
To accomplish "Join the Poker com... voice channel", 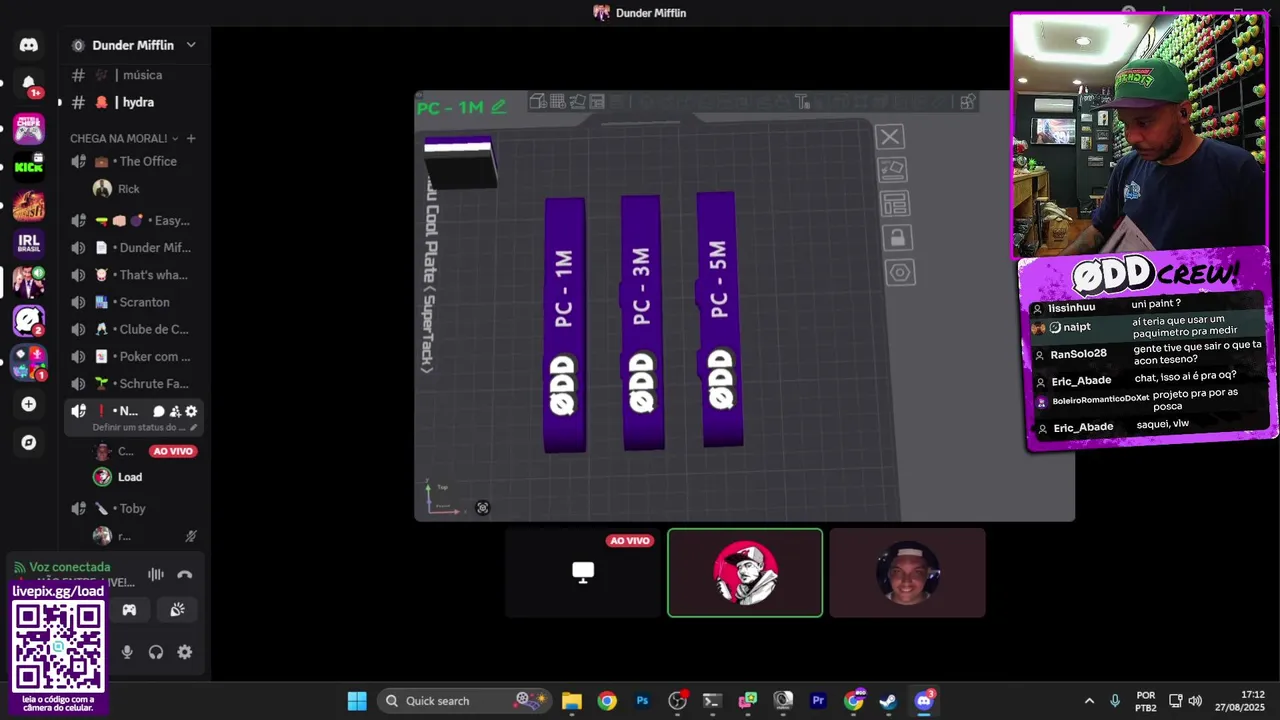I will pyautogui.click(x=134, y=356).
